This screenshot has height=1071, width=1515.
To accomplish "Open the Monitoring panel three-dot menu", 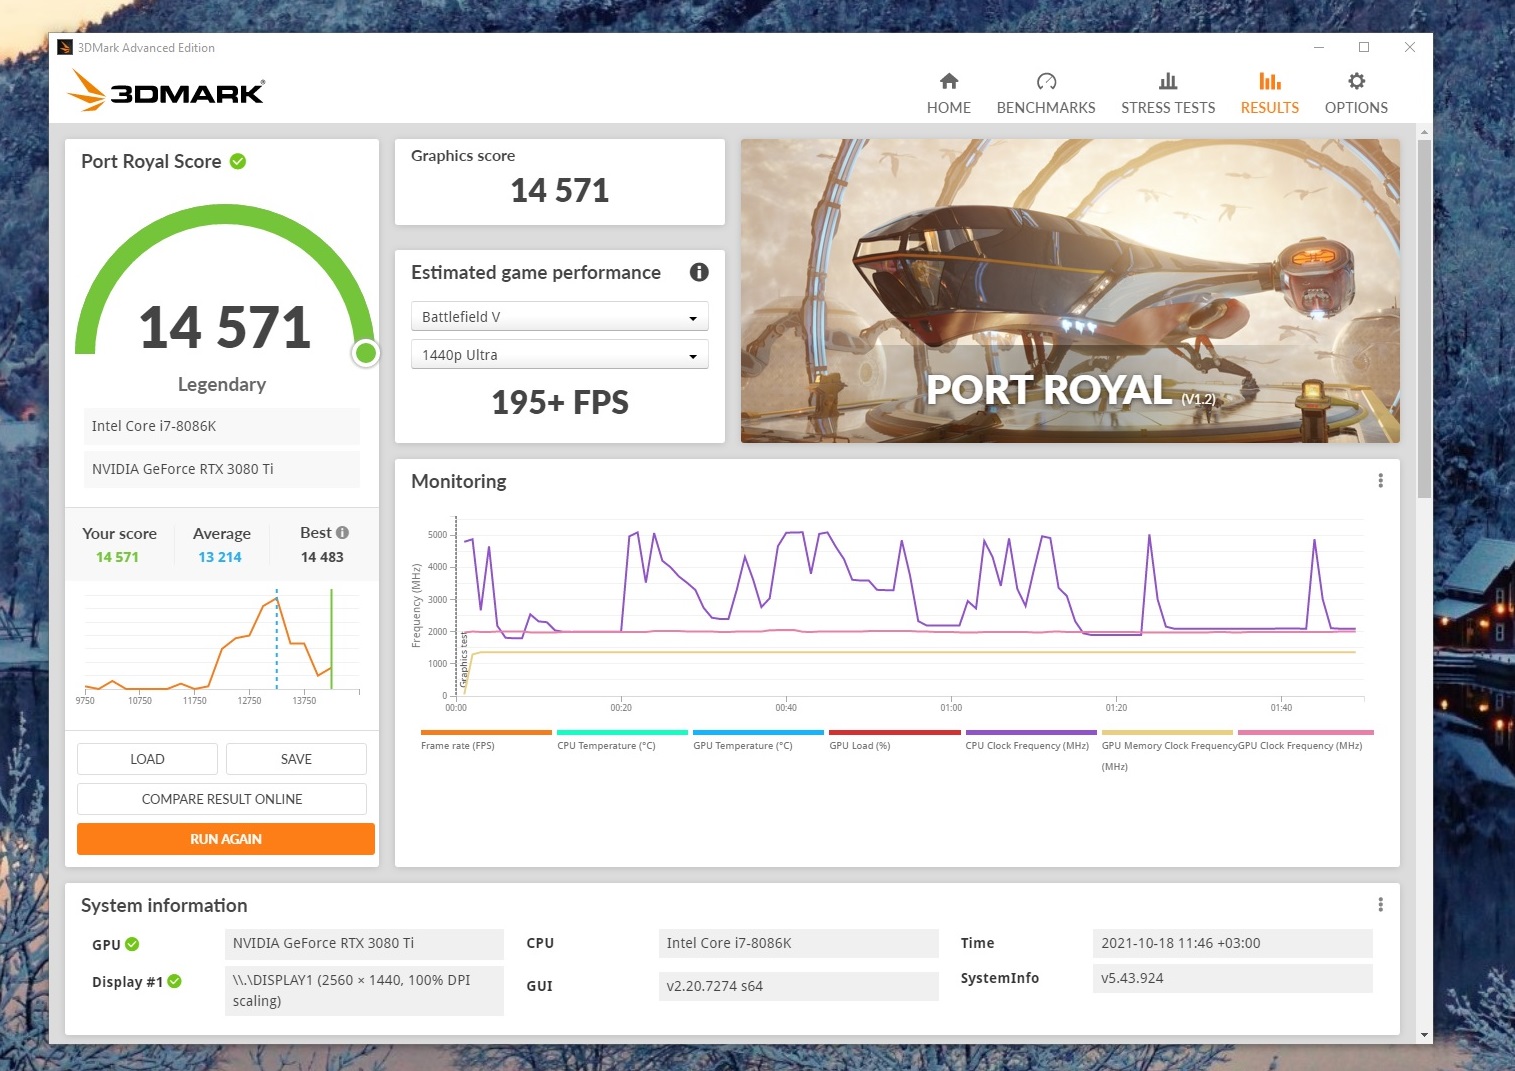I will click(x=1381, y=481).
